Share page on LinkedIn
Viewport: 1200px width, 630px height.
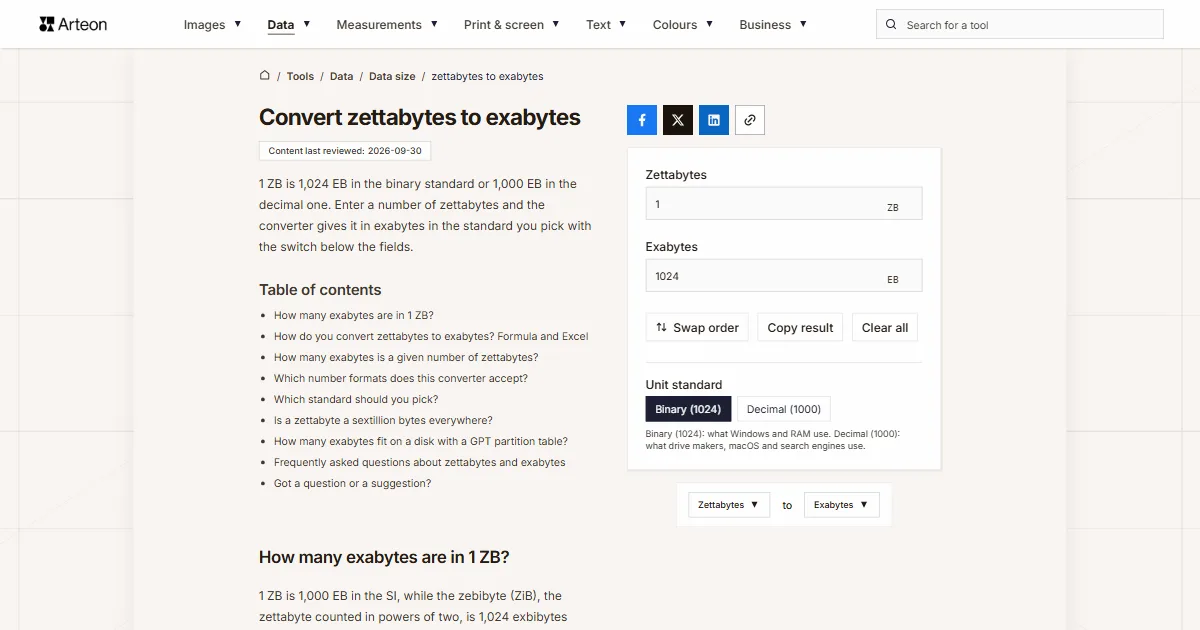[x=714, y=120]
